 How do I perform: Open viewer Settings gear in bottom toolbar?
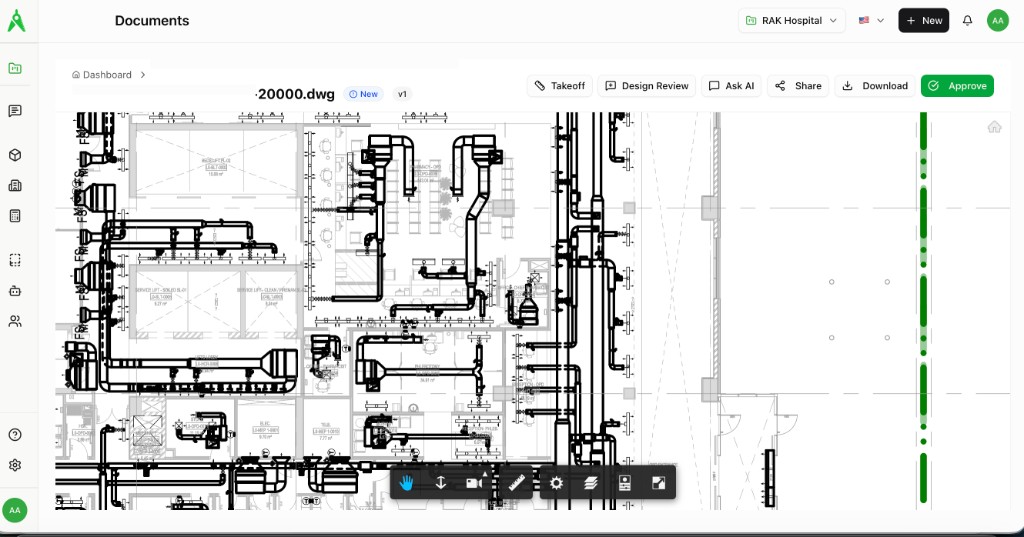[557, 483]
